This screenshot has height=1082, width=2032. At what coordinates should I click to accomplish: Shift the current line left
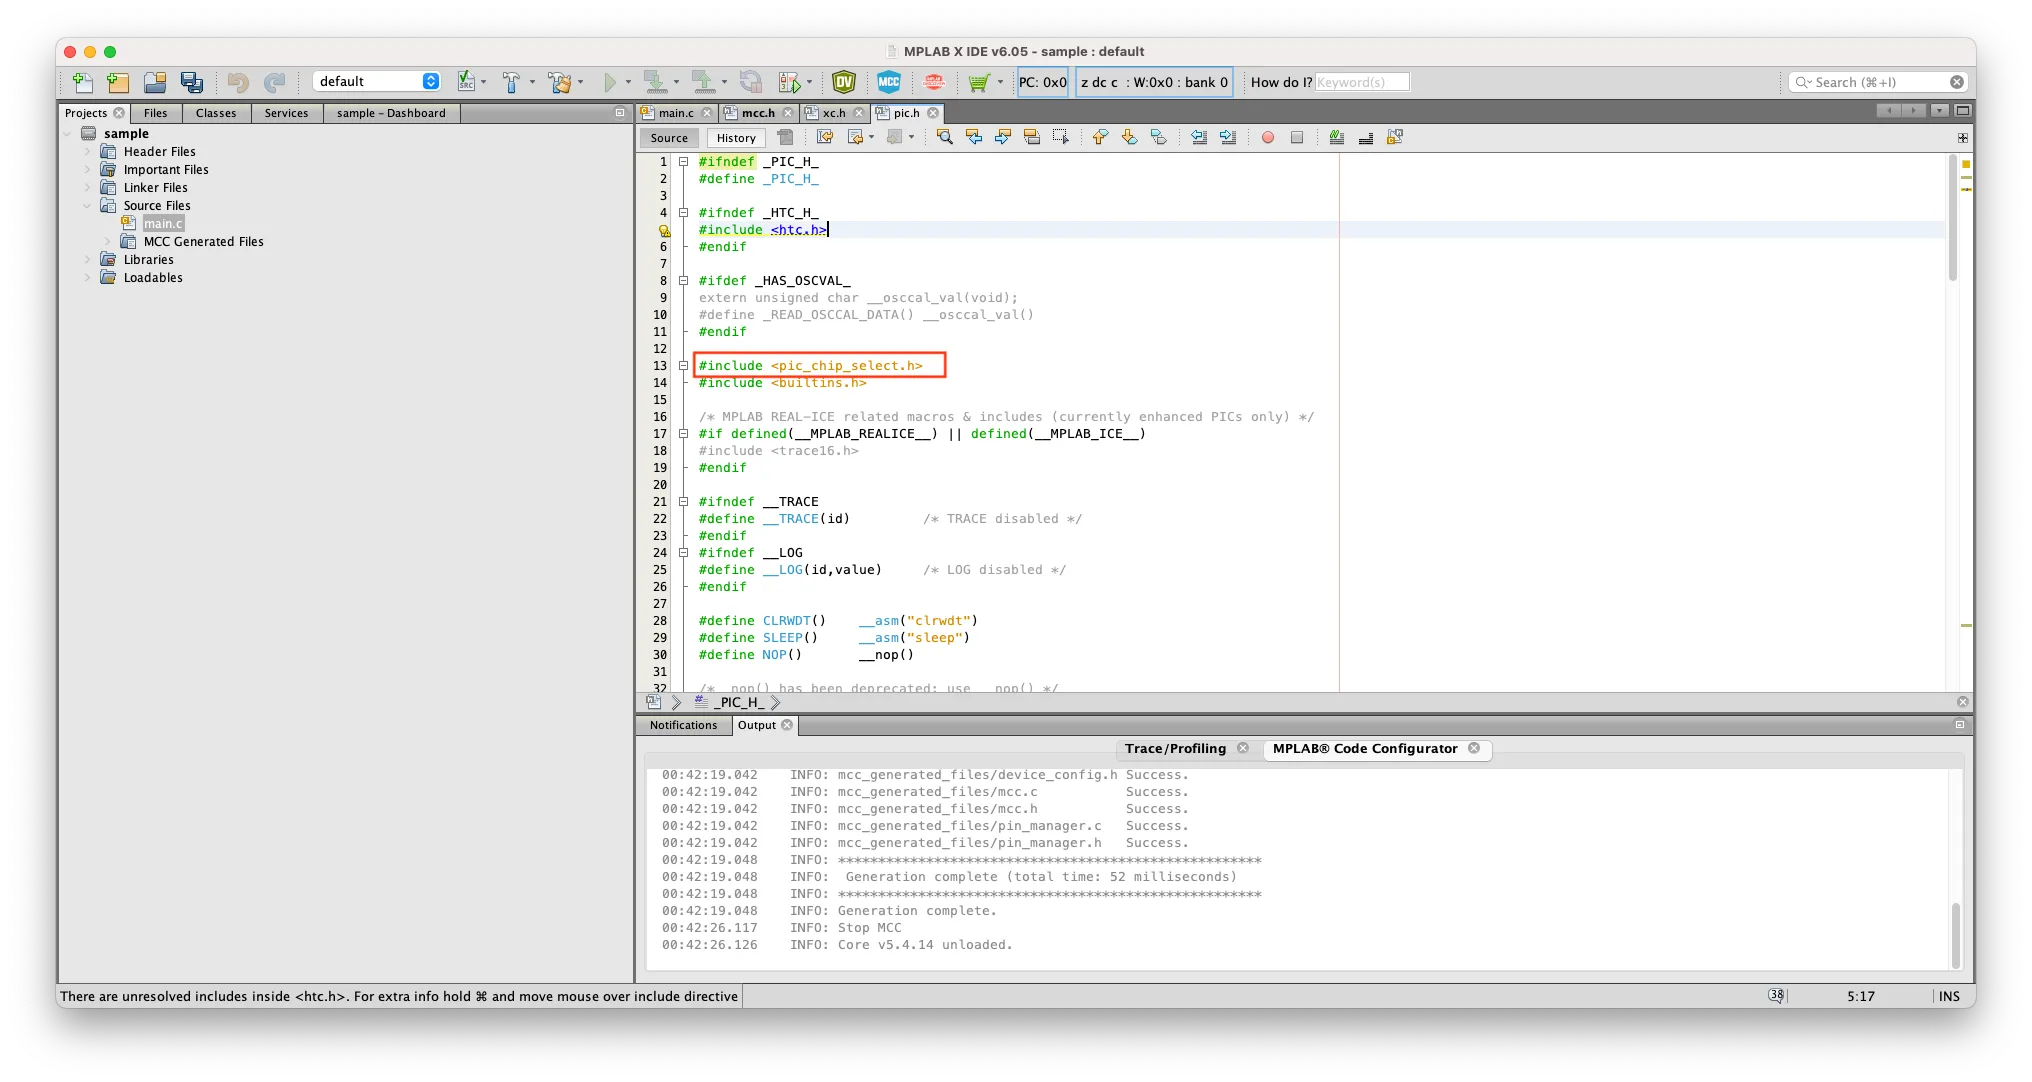click(x=1199, y=138)
